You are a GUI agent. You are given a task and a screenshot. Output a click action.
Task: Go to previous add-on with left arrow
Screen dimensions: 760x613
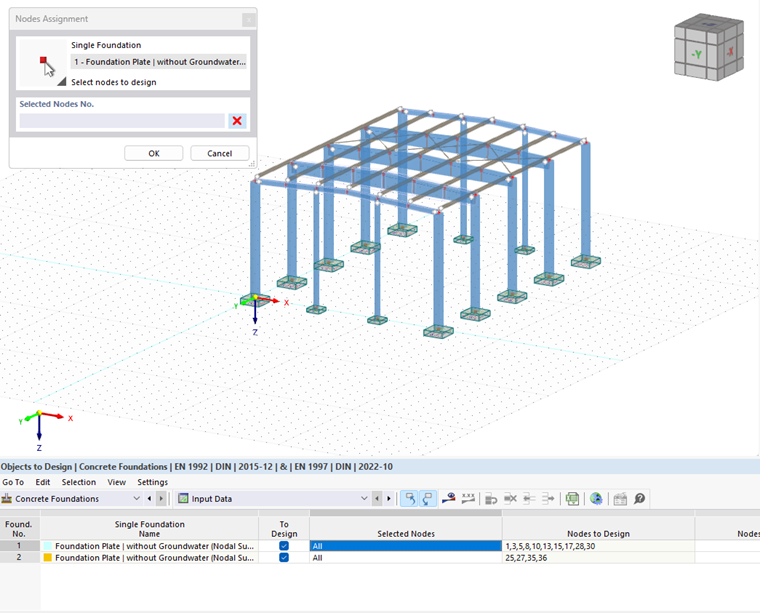point(149,499)
